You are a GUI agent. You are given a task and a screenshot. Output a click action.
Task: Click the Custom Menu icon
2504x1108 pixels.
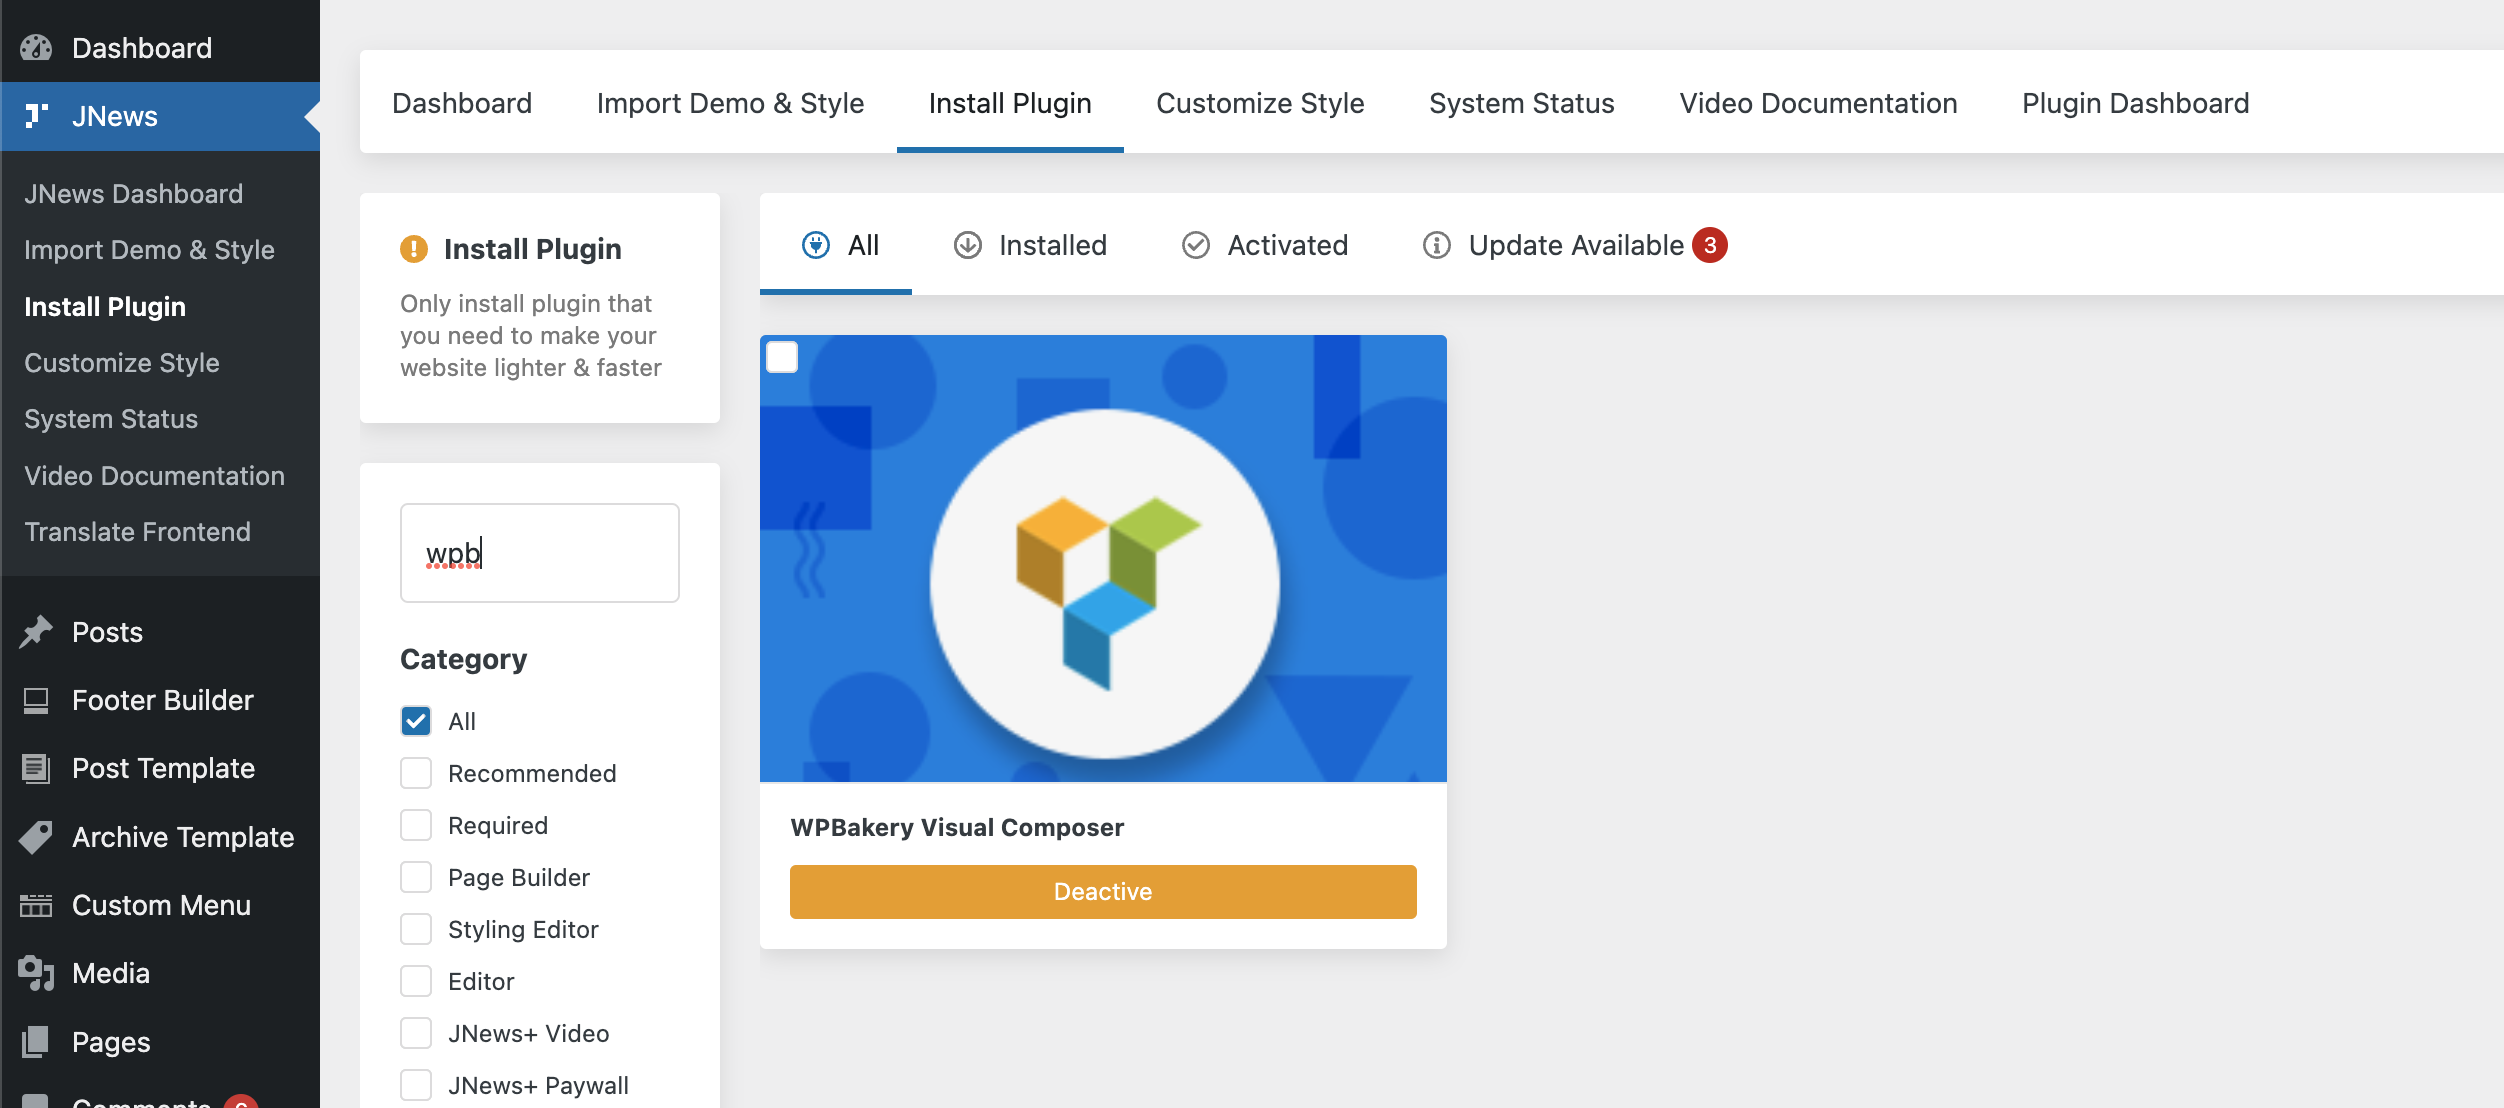click(36, 905)
